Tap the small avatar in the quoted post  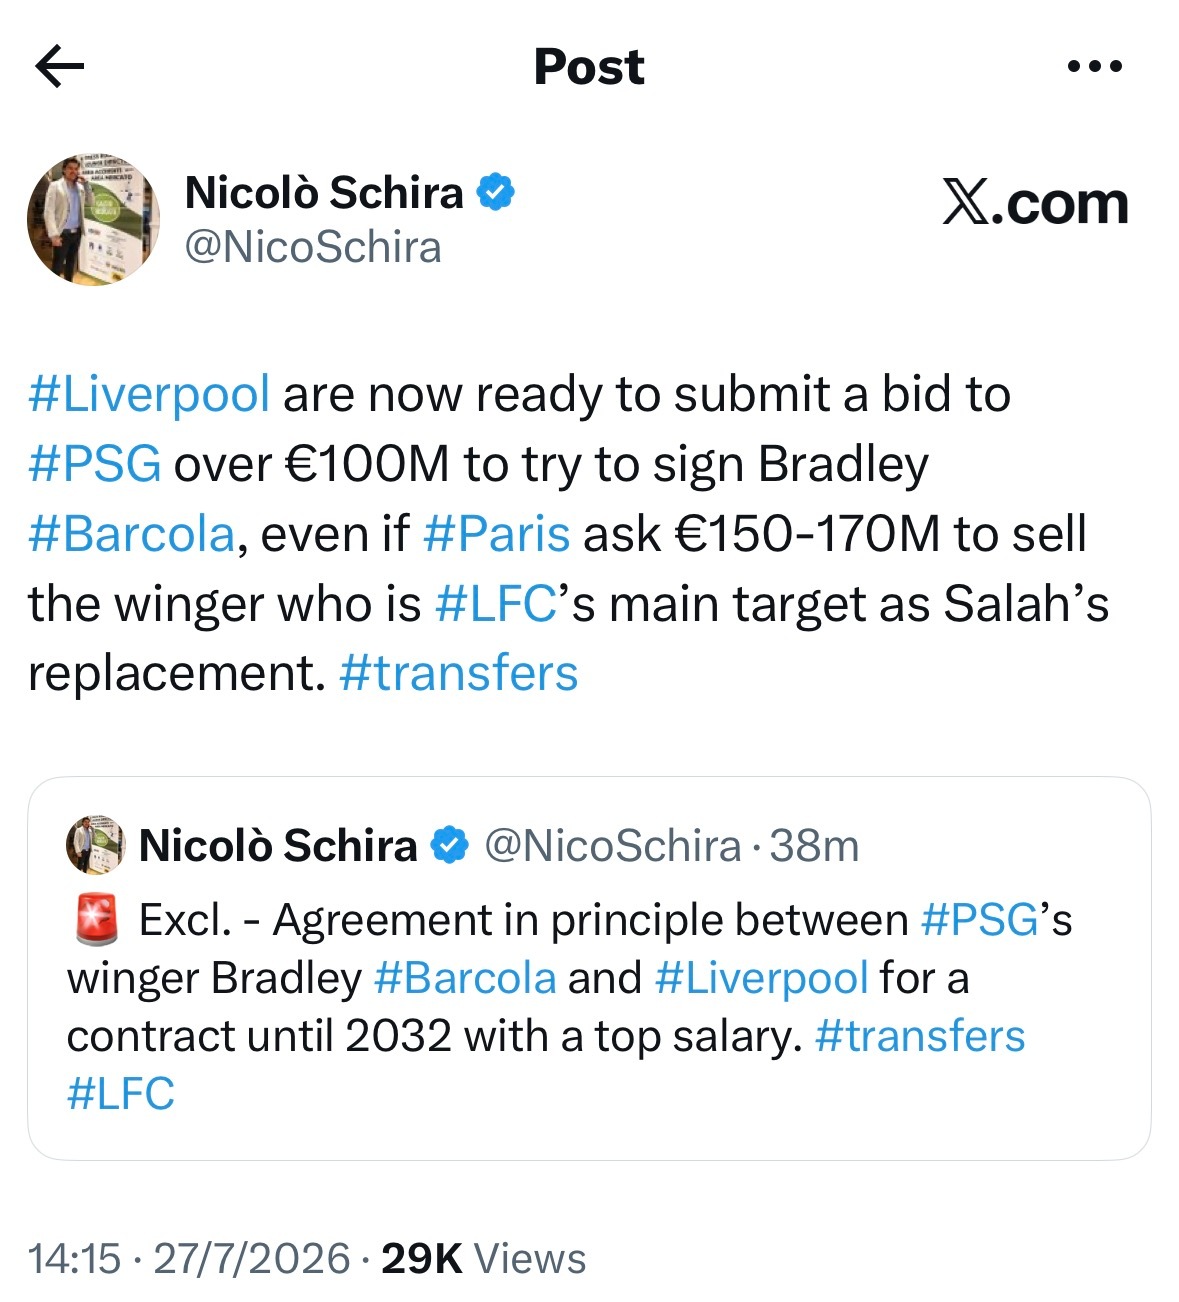pos(96,845)
